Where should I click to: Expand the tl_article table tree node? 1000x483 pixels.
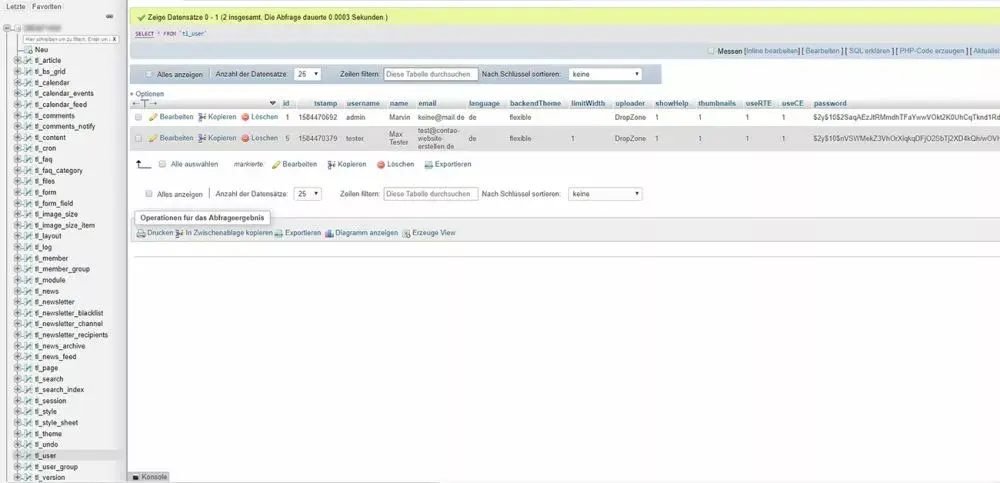tap(18, 60)
